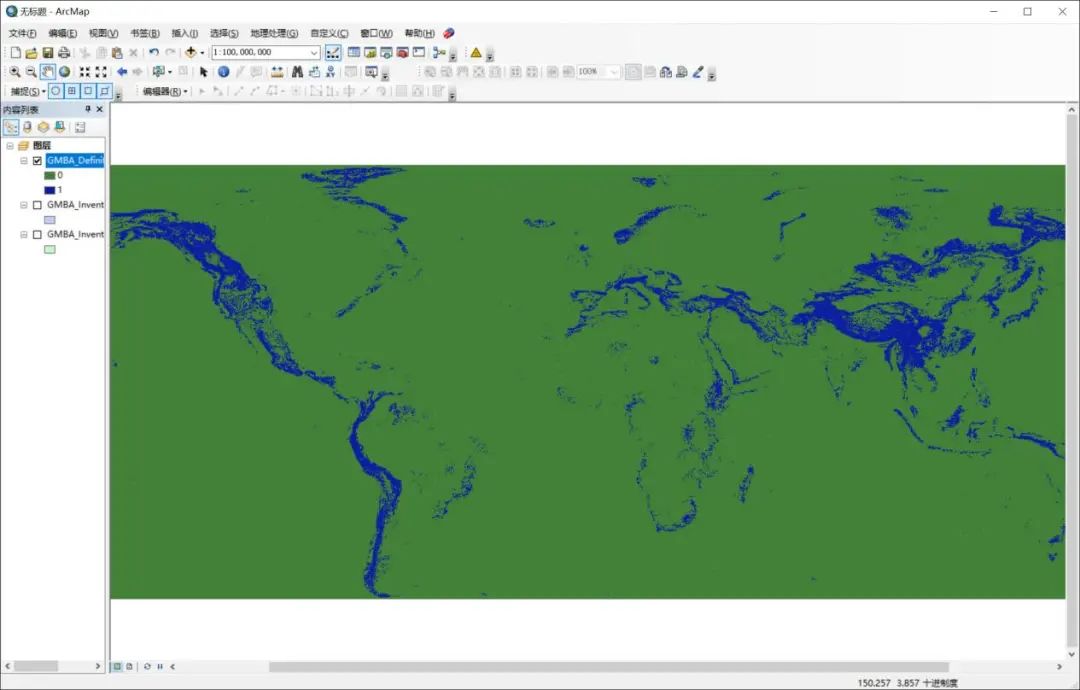1080x690 pixels.
Task: Open an existing map document
Action: (31, 52)
